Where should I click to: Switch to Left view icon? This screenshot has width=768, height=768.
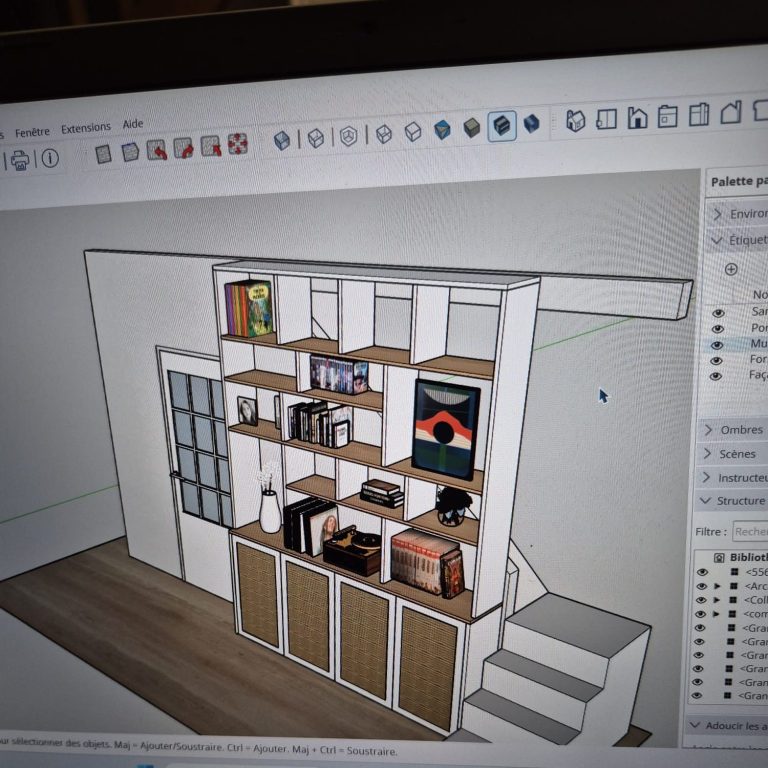coord(731,112)
